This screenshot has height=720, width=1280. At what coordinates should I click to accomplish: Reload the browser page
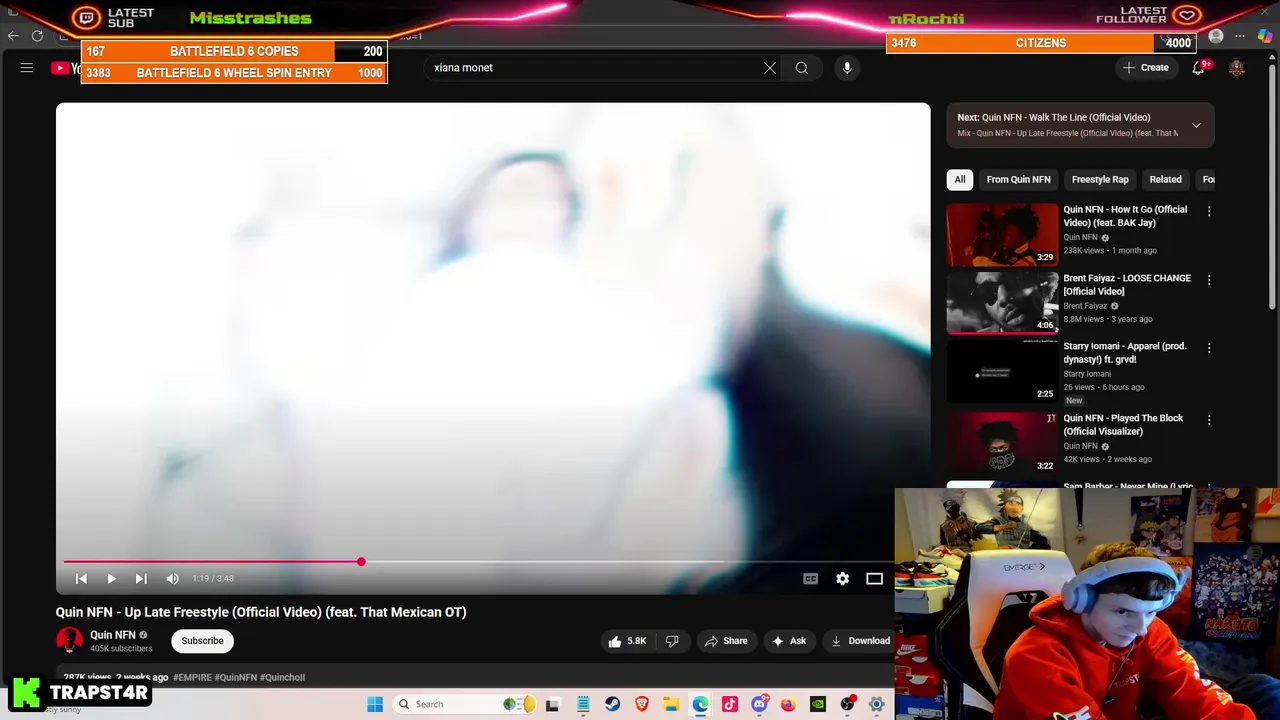click(x=38, y=36)
